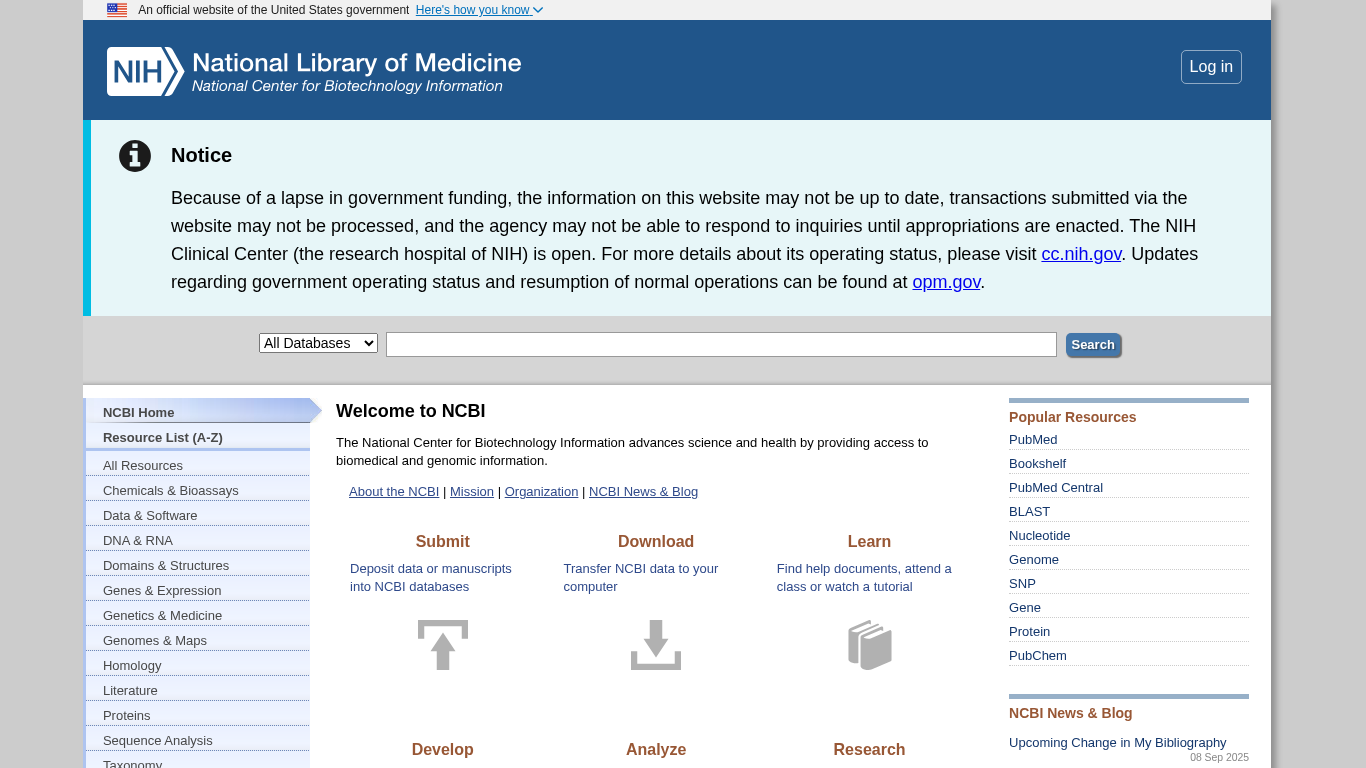Click the US flag icon

pos(117,10)
